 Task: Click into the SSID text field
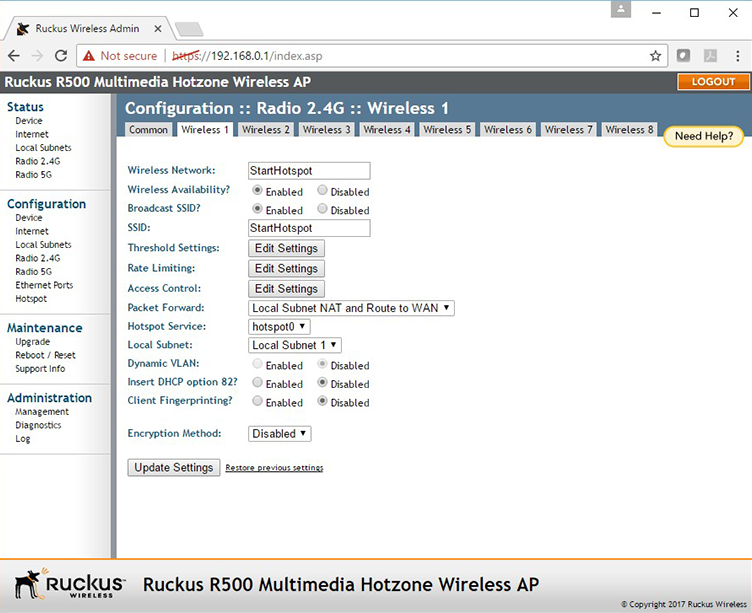point(309,229)
